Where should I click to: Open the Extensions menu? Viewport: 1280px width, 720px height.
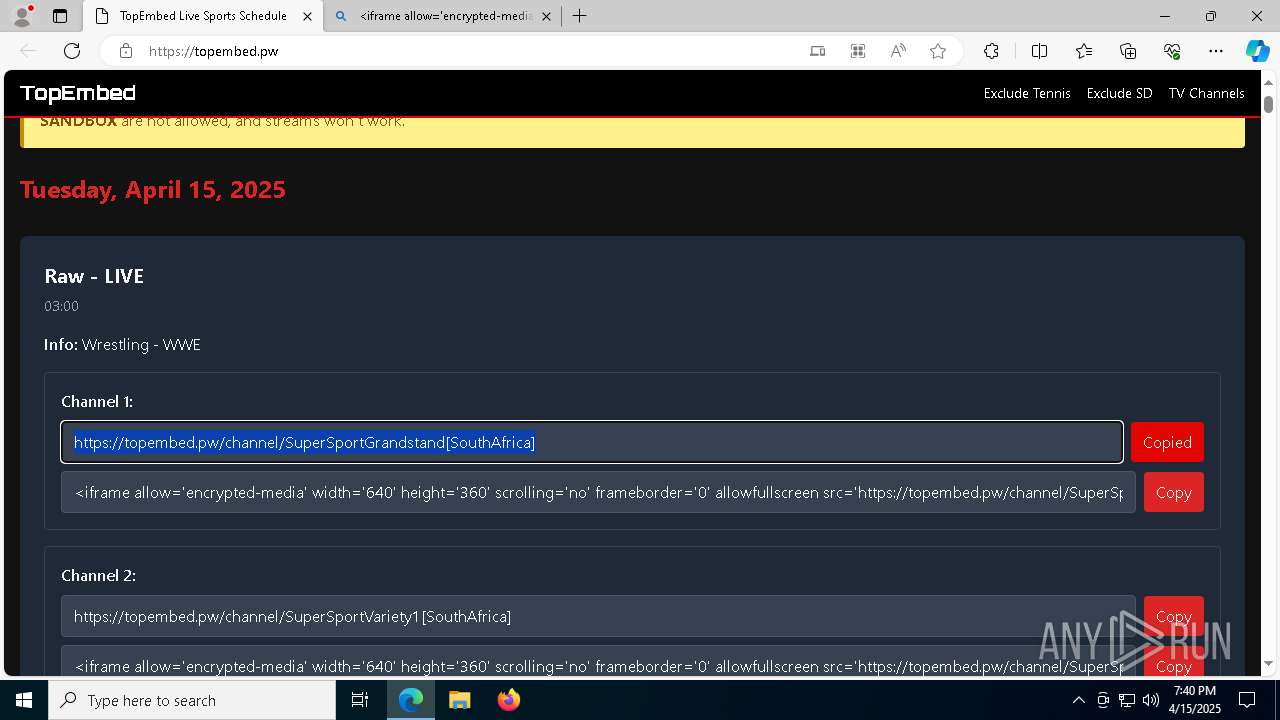(991, 51)
